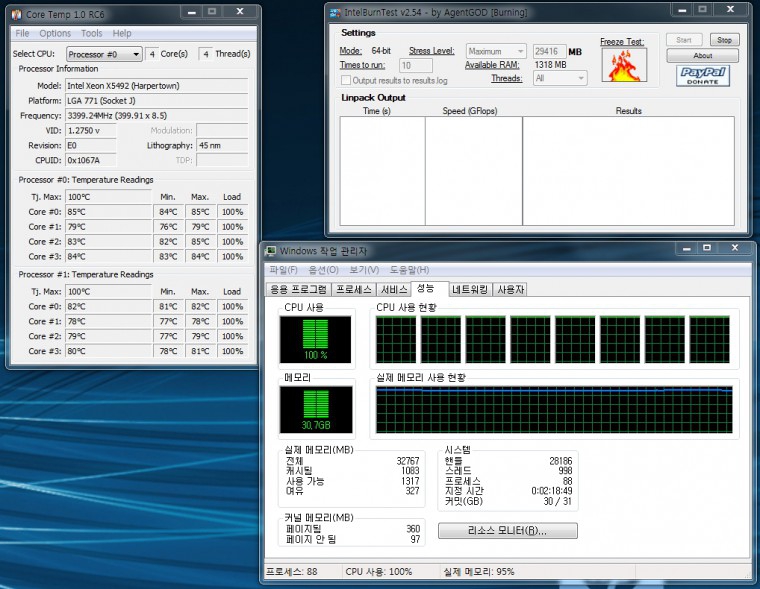Open the Select CPU Processor #0 dropdown
The height and width of the screenshot is (589, 760).
coord(104,54)
